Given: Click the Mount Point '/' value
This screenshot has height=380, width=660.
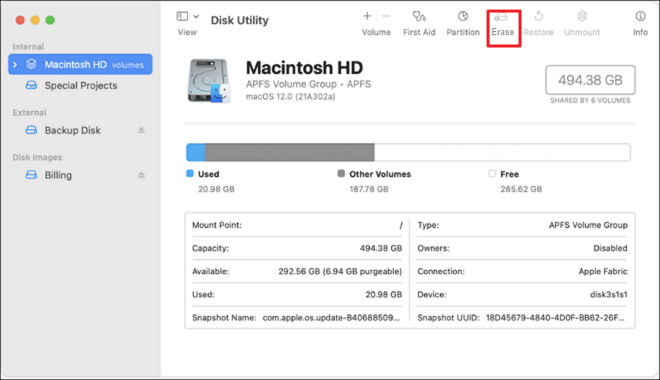Looking at the screenshot, I should (x=401, y=226).
